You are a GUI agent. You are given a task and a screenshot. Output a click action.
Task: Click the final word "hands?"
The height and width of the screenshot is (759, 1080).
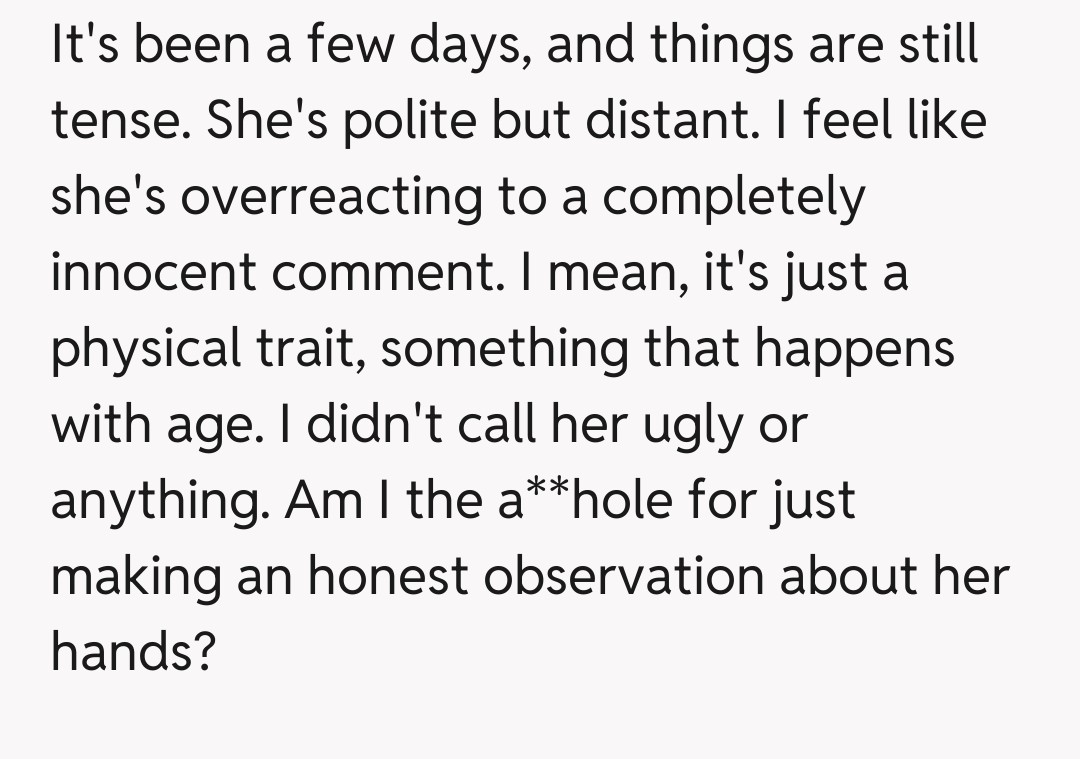click(133, 653)
